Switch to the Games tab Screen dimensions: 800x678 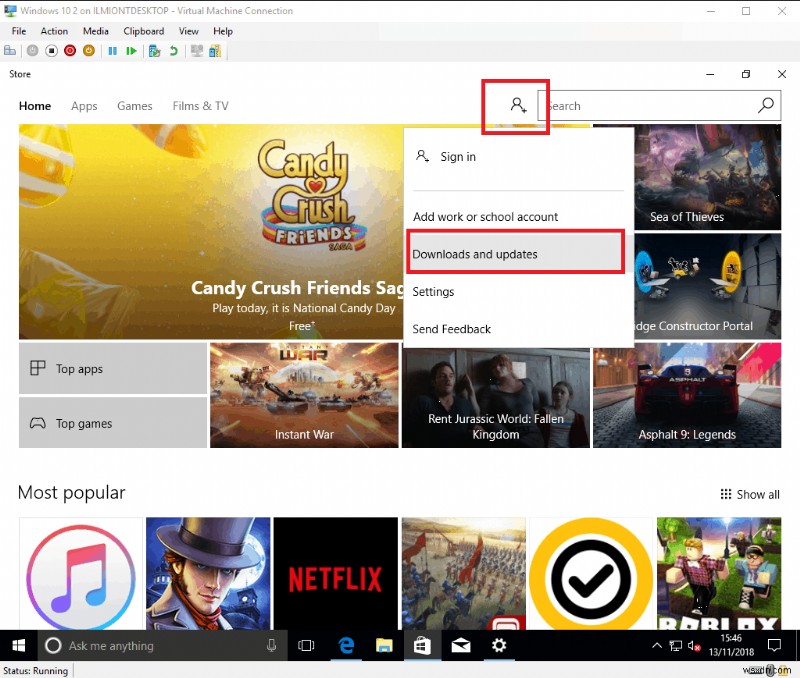click(134, 105)
